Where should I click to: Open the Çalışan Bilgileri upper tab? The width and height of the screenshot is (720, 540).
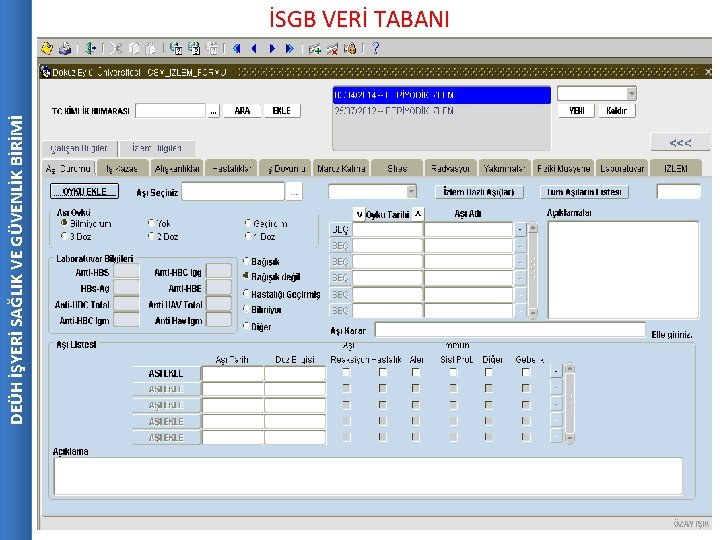coord(79,148)
